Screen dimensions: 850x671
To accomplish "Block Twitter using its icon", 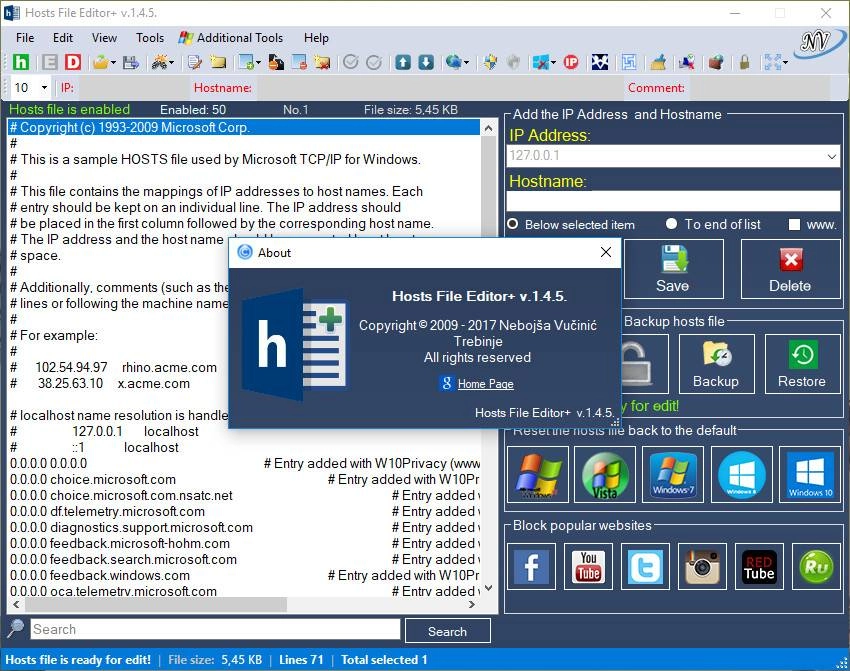I will pyautogui.click(x=645, y=566).
